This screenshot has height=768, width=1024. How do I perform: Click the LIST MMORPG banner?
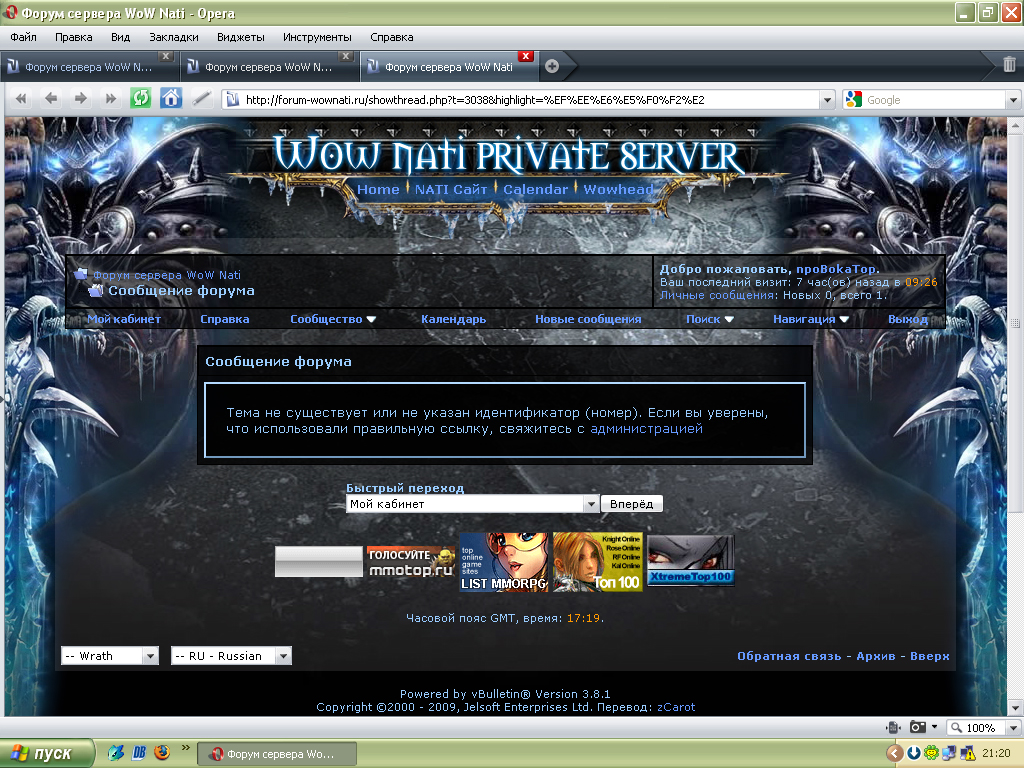click(504, 562)
